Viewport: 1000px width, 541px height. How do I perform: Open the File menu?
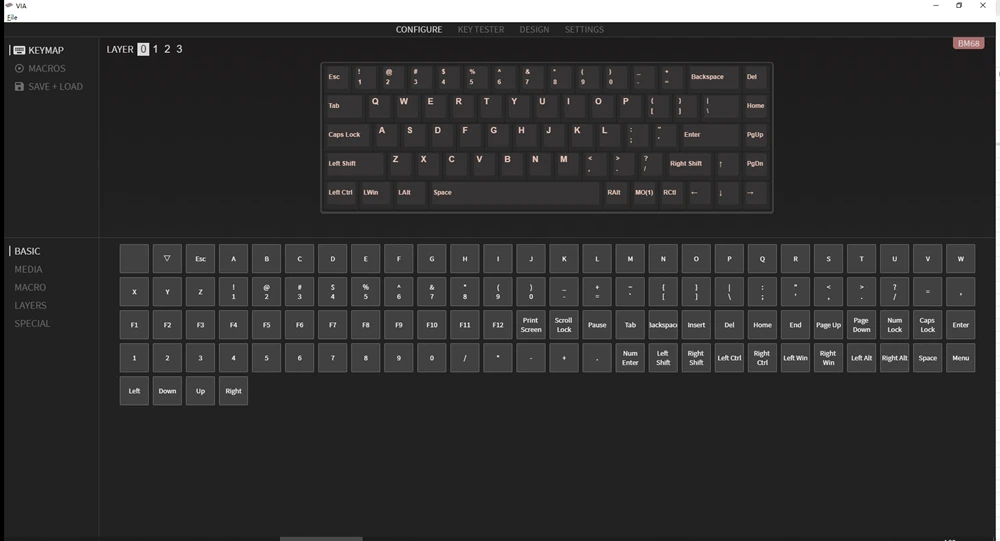12,17
